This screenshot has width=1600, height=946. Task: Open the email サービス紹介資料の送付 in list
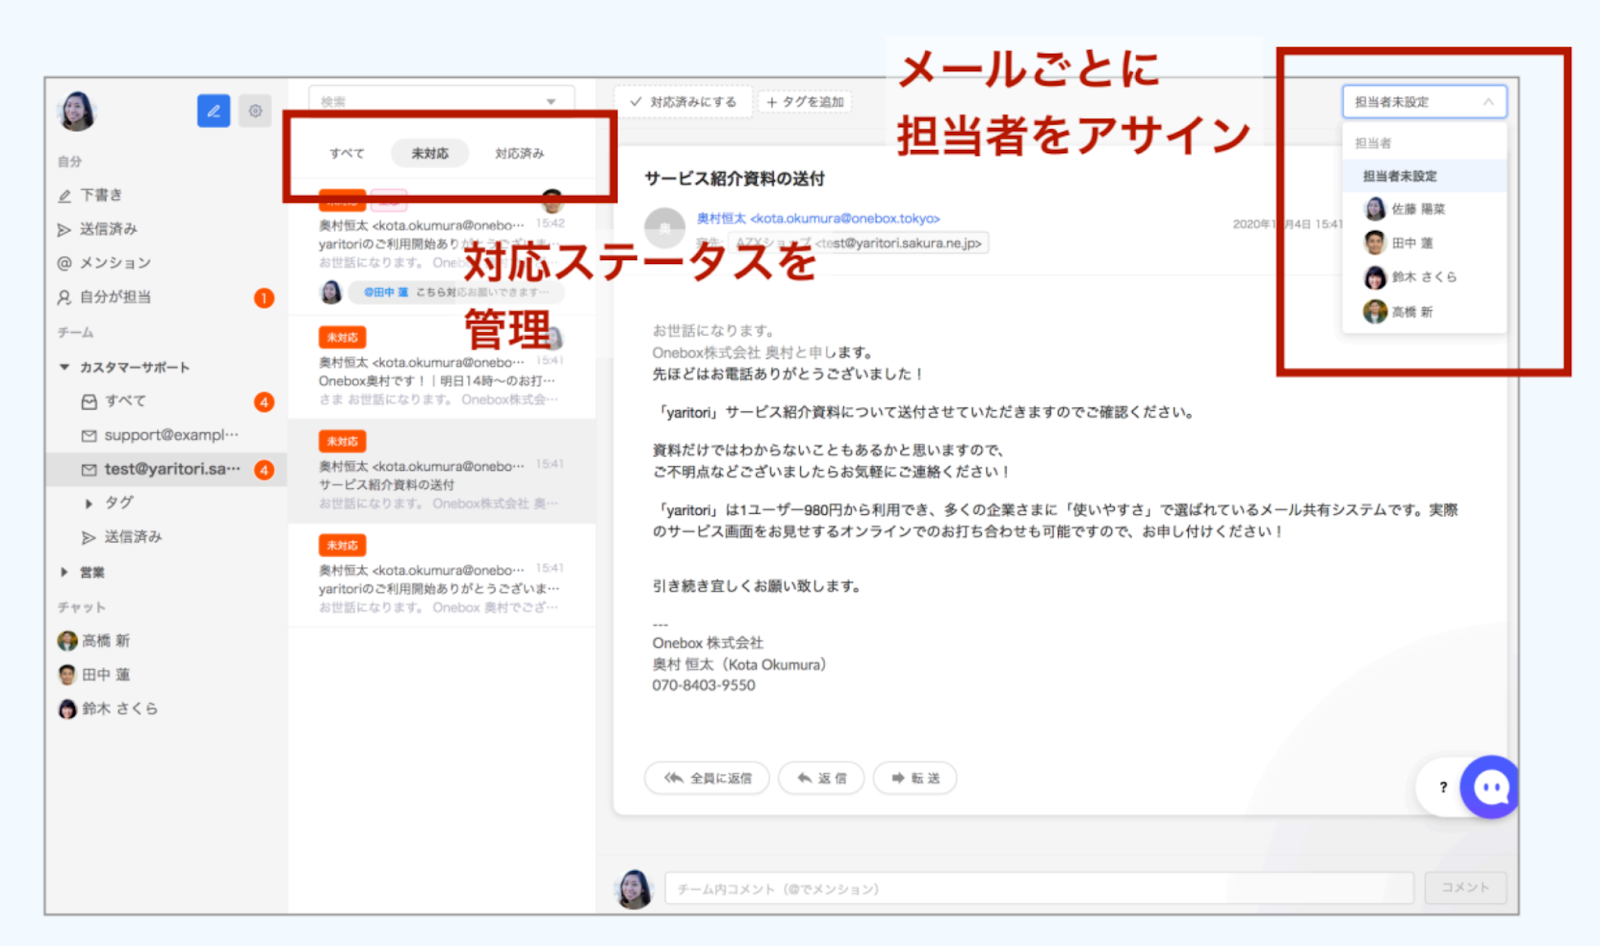pos(441,470)
